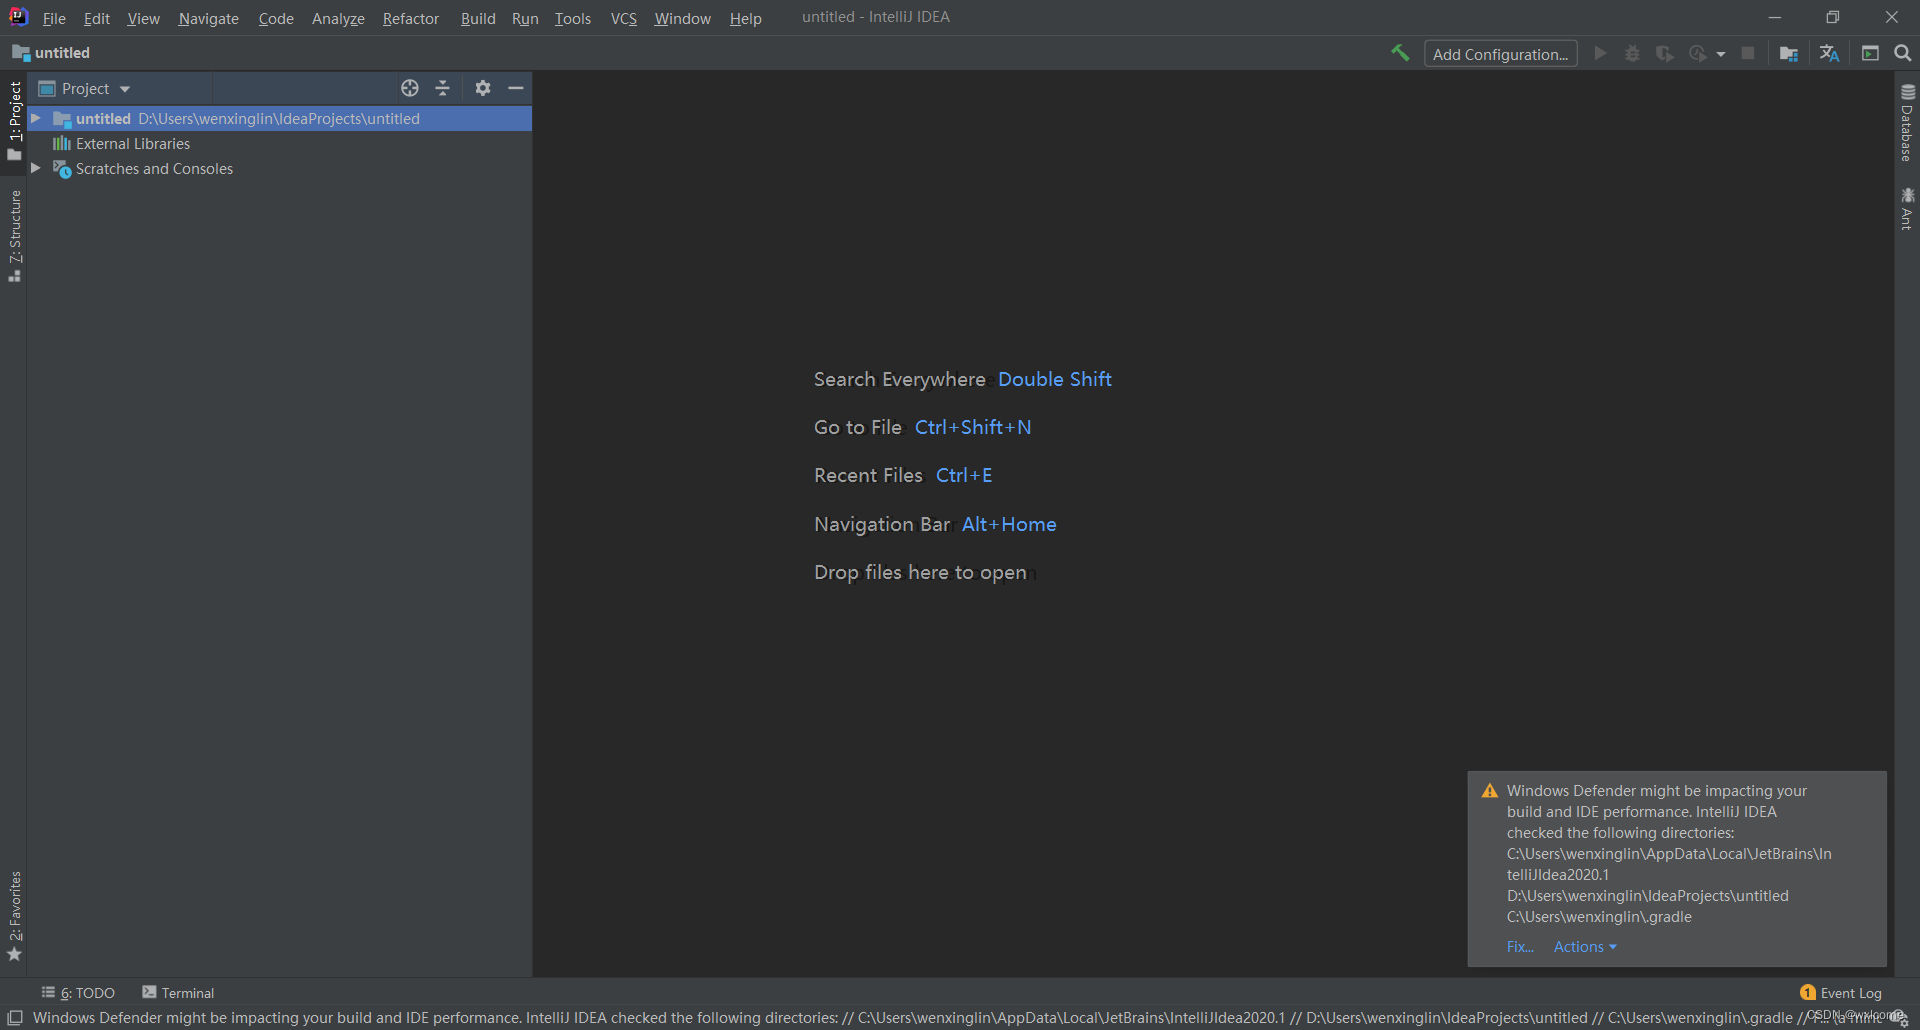Select Scratches and Consoles item

click(x=154, y=168)
